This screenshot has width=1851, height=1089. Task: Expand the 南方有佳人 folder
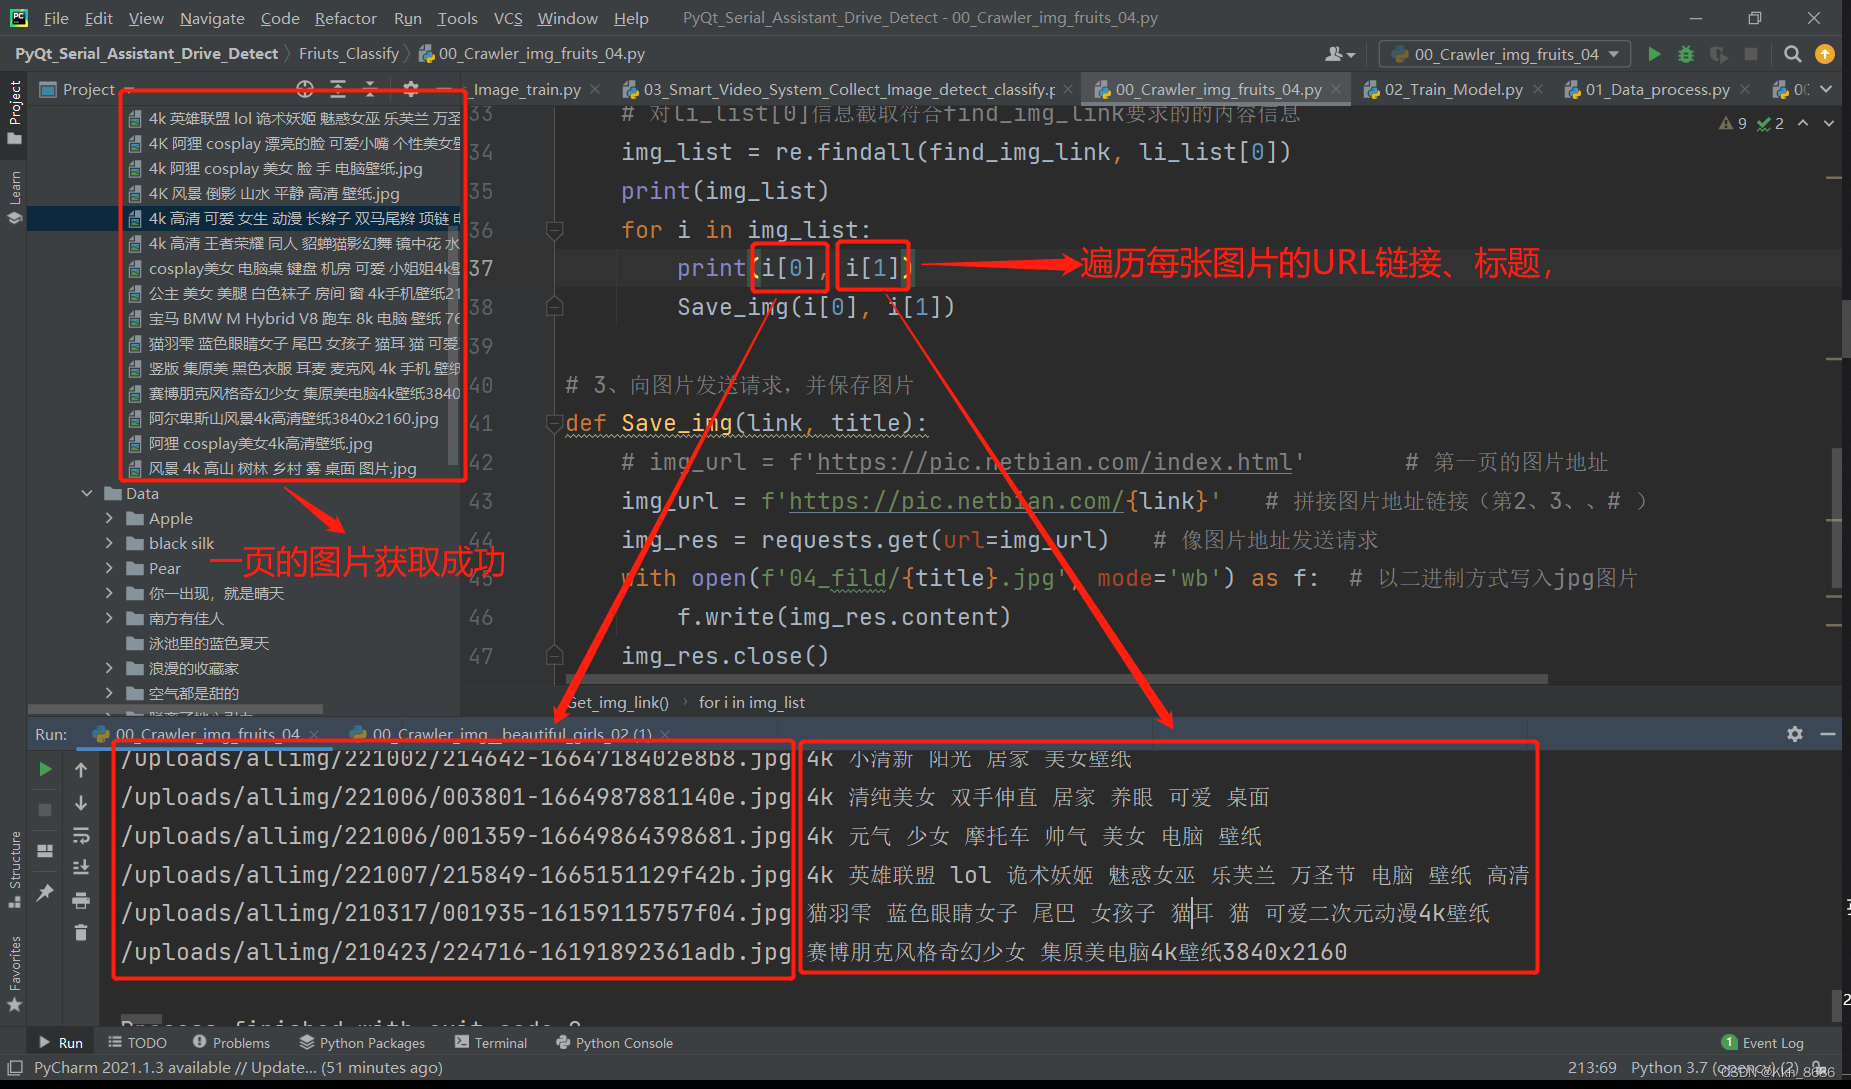pyautogui.click(x=109, y=618)
